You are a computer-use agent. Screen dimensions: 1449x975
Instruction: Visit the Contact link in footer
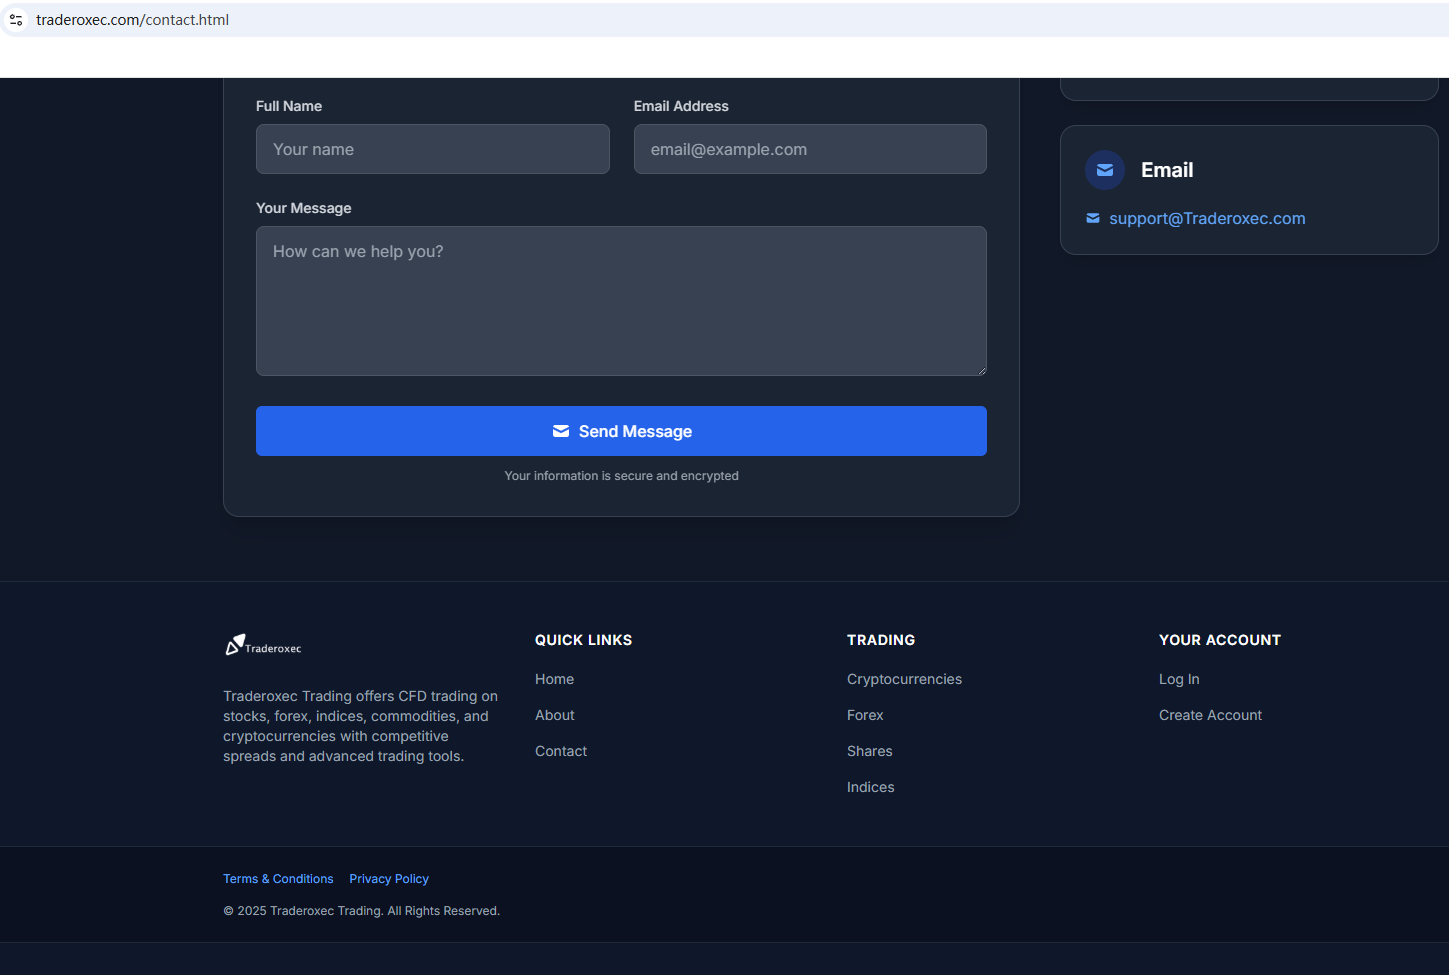pyautogui.click(x=560, y=751)
